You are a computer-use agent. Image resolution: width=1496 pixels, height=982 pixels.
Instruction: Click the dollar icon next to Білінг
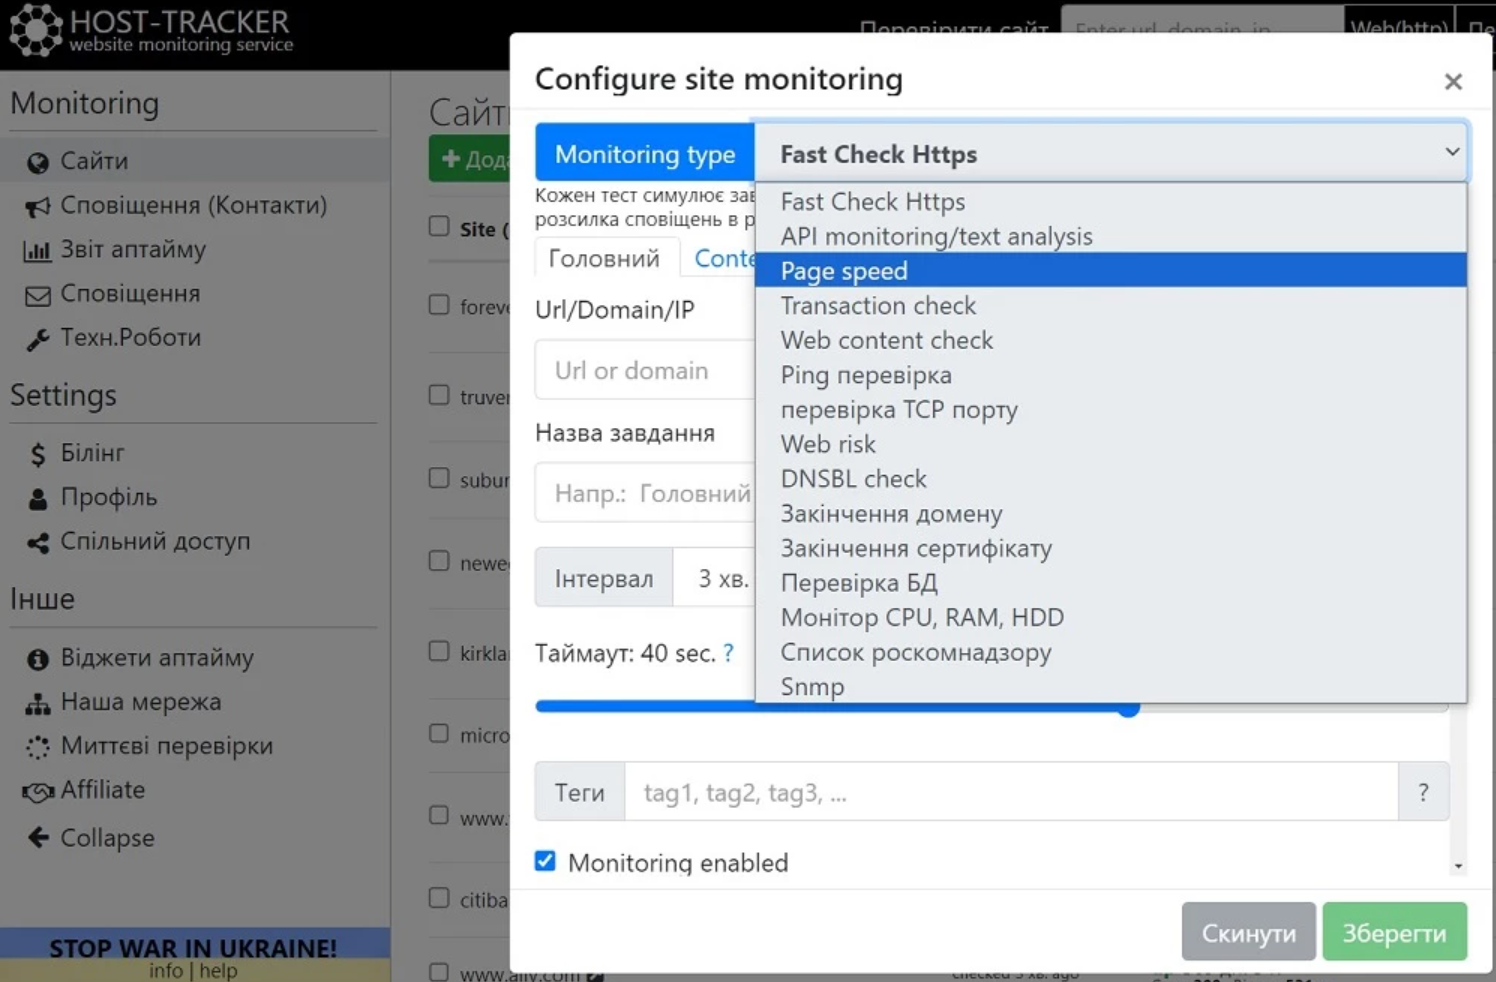click(38, 454)
